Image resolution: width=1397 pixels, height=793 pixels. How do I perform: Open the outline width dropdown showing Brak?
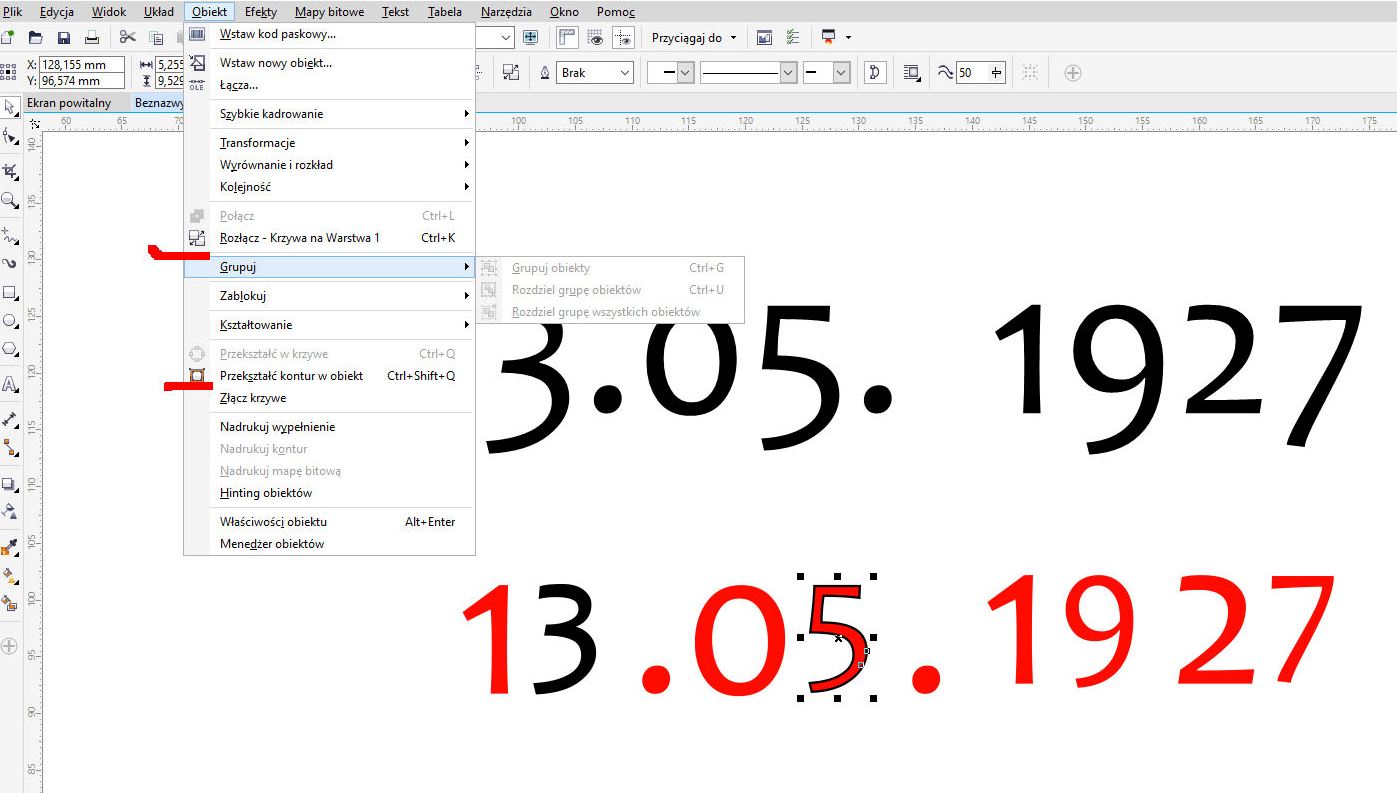(596, 73)
